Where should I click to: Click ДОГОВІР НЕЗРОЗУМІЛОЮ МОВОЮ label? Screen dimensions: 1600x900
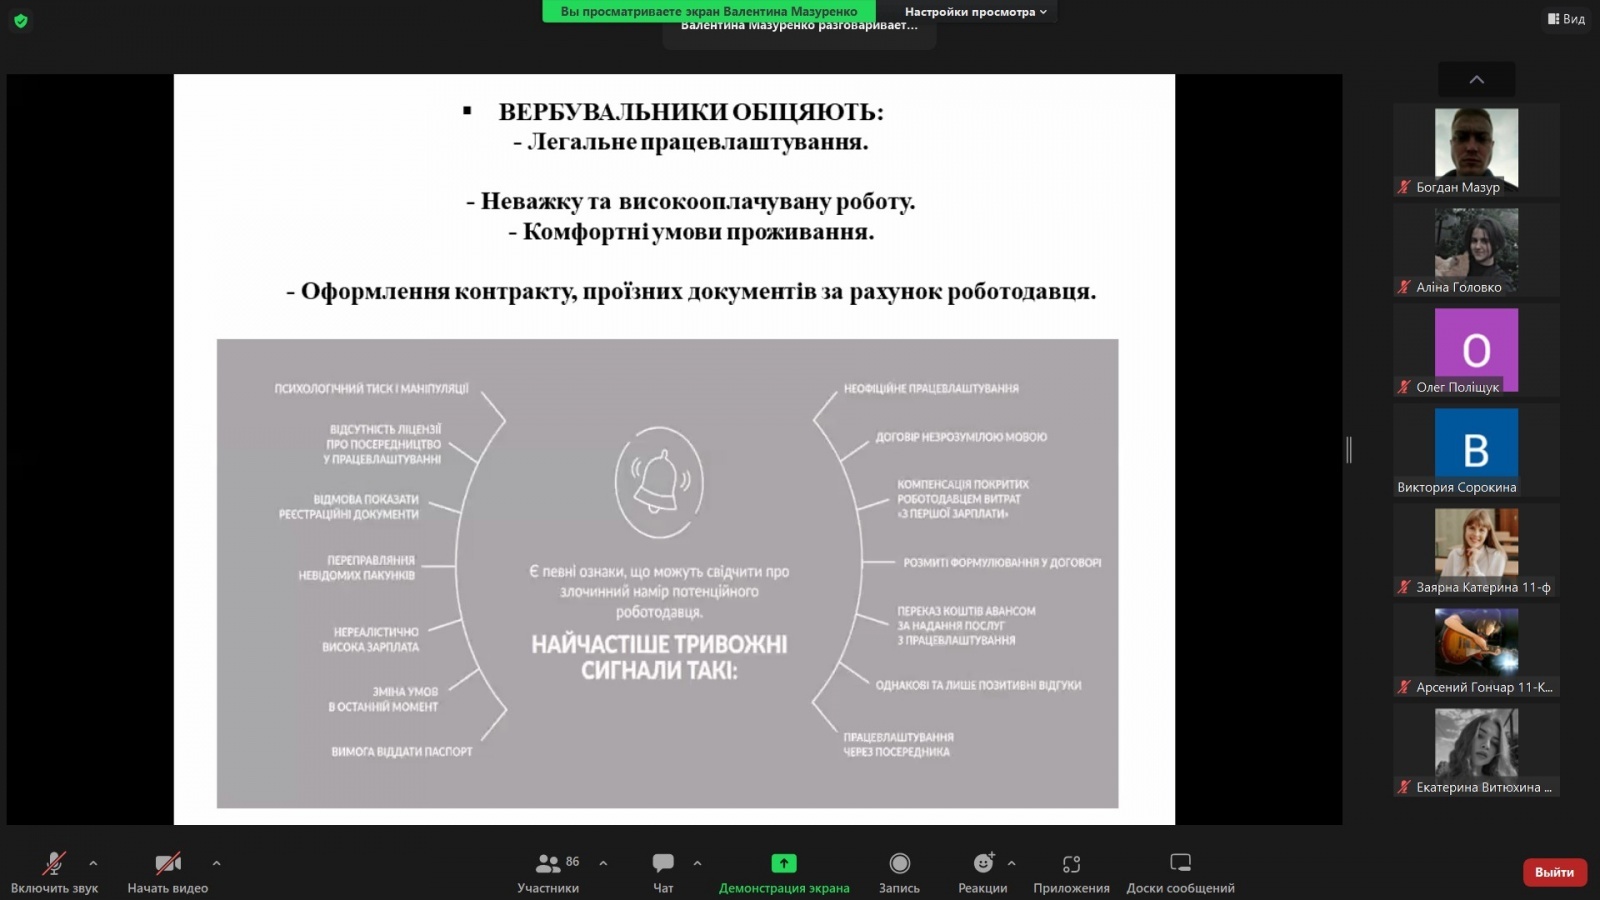pyautogui.click(x=961, y=437)
